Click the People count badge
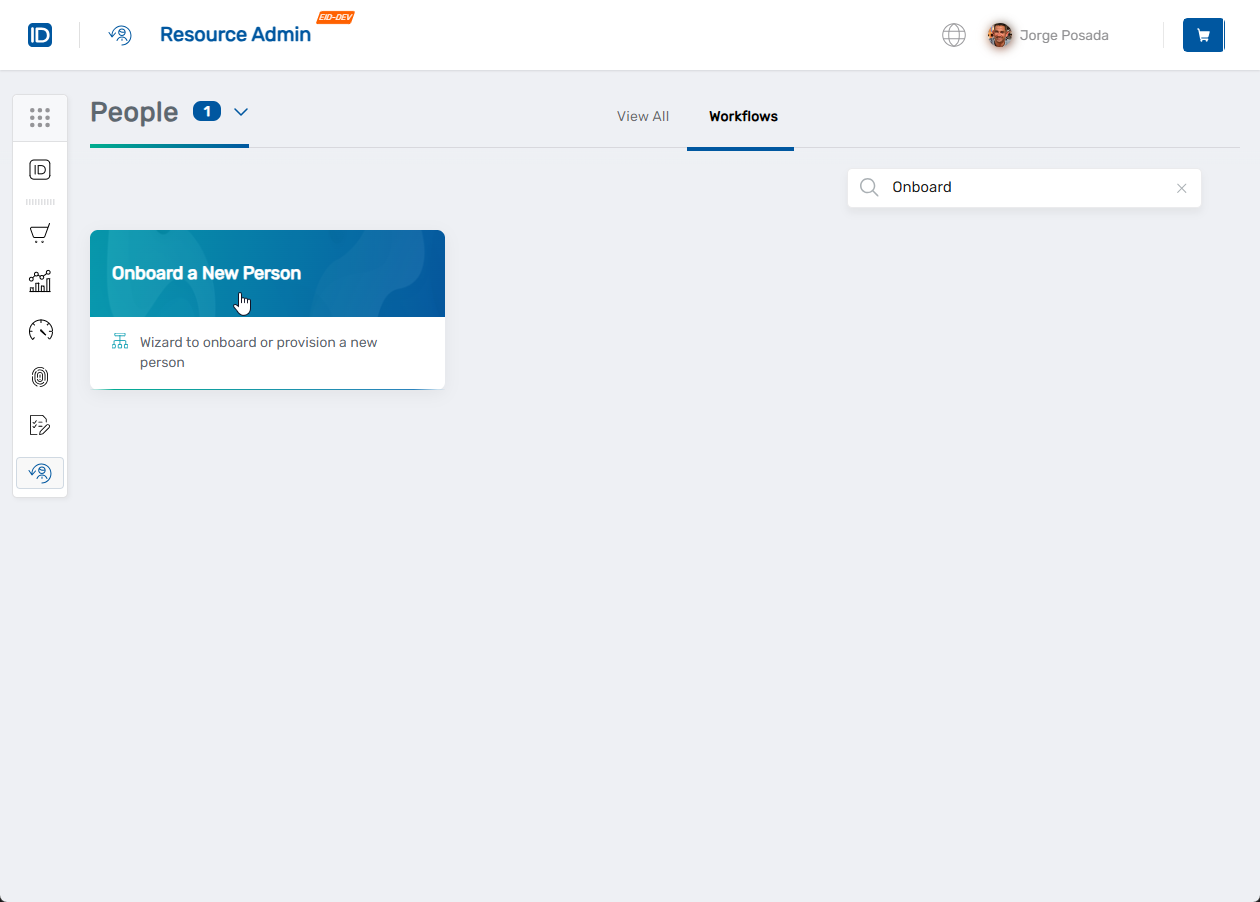This screenshot has height=902, width=1260. pos(207,112)
